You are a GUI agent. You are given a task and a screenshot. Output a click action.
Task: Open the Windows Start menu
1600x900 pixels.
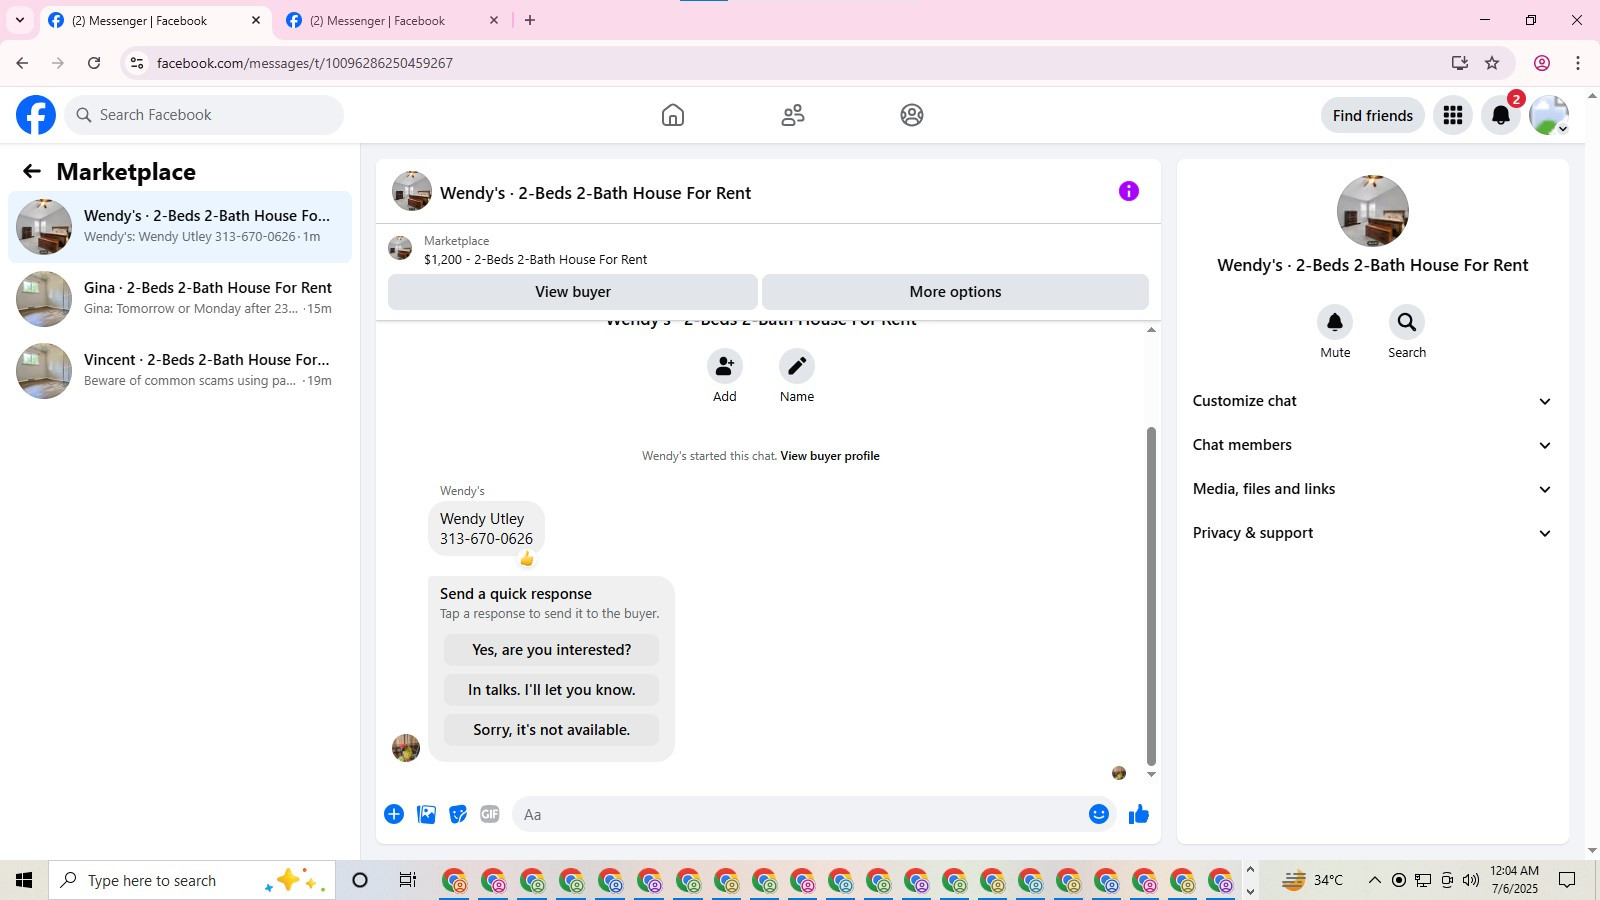click(x=24, y=880)
